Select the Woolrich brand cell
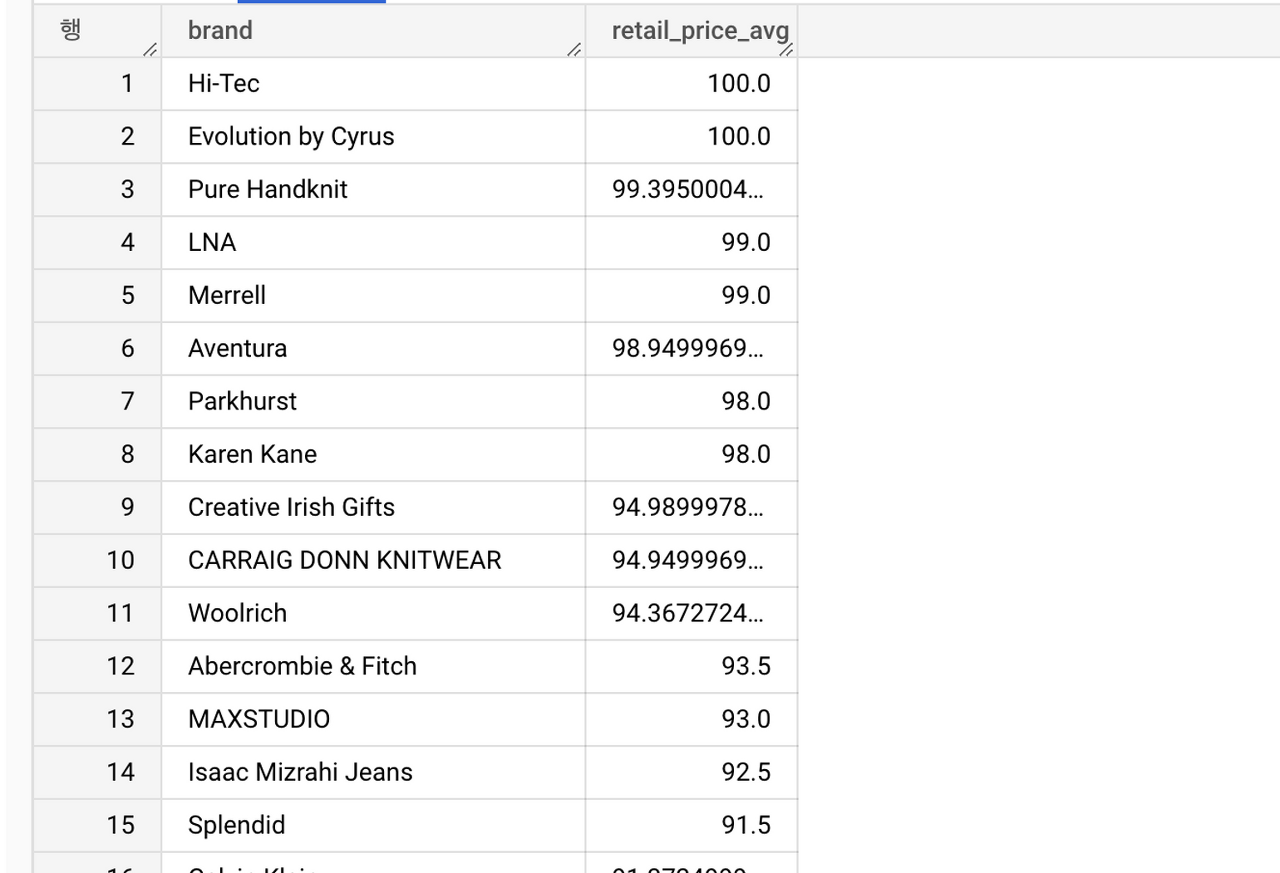The image size is (1280, 873). click(373, 614)
